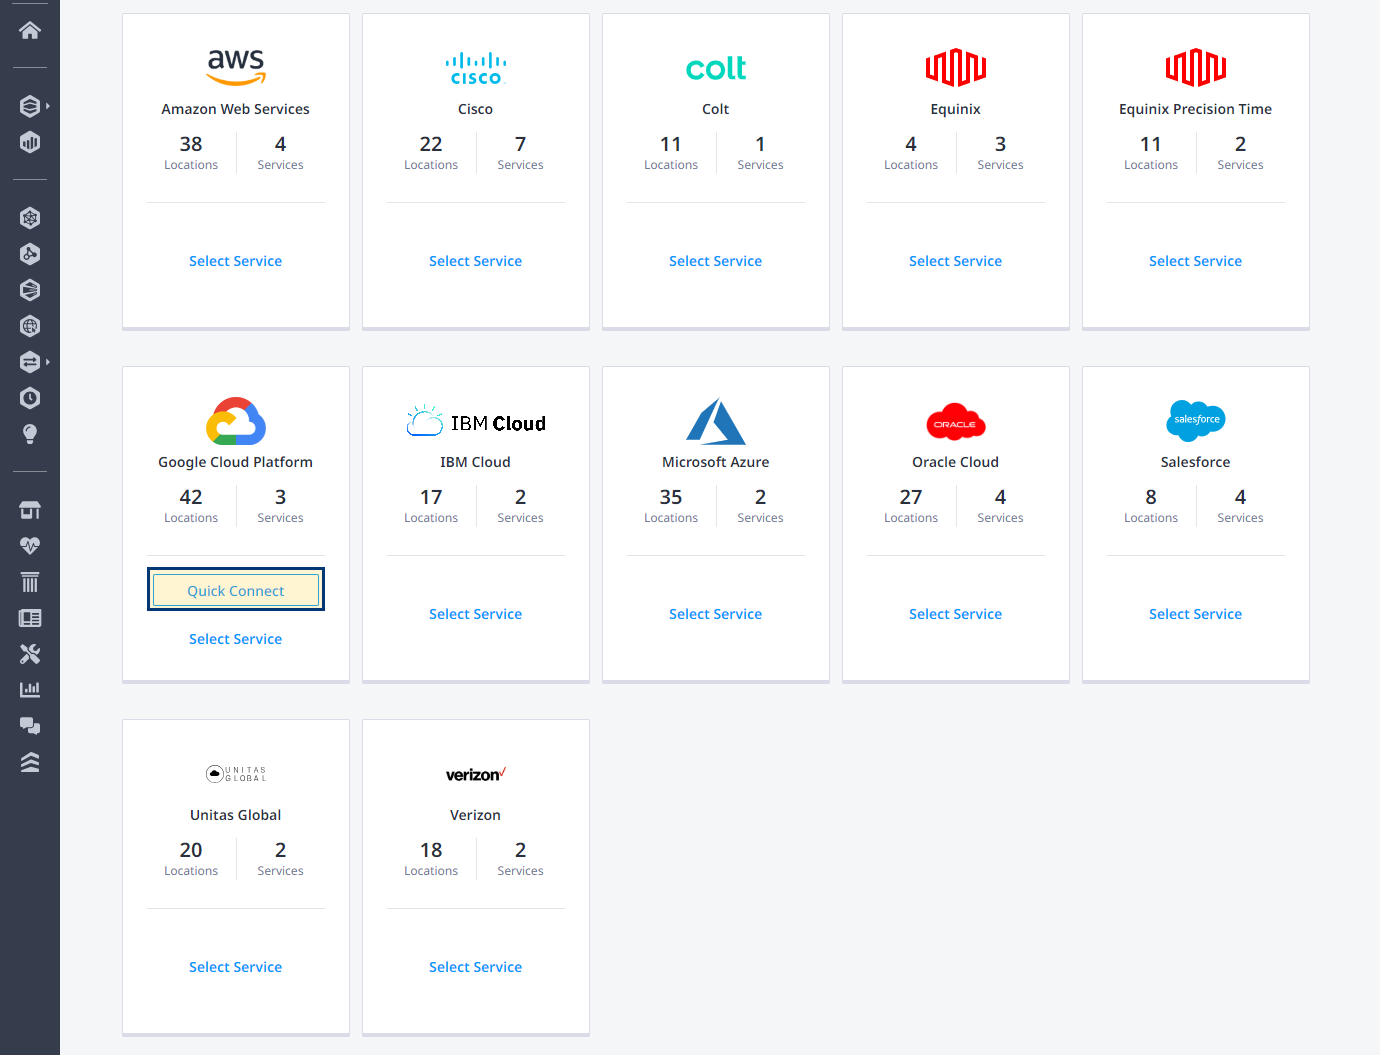
Task: Click '7' services count on Cisco card
Action: tap(521, 144)
